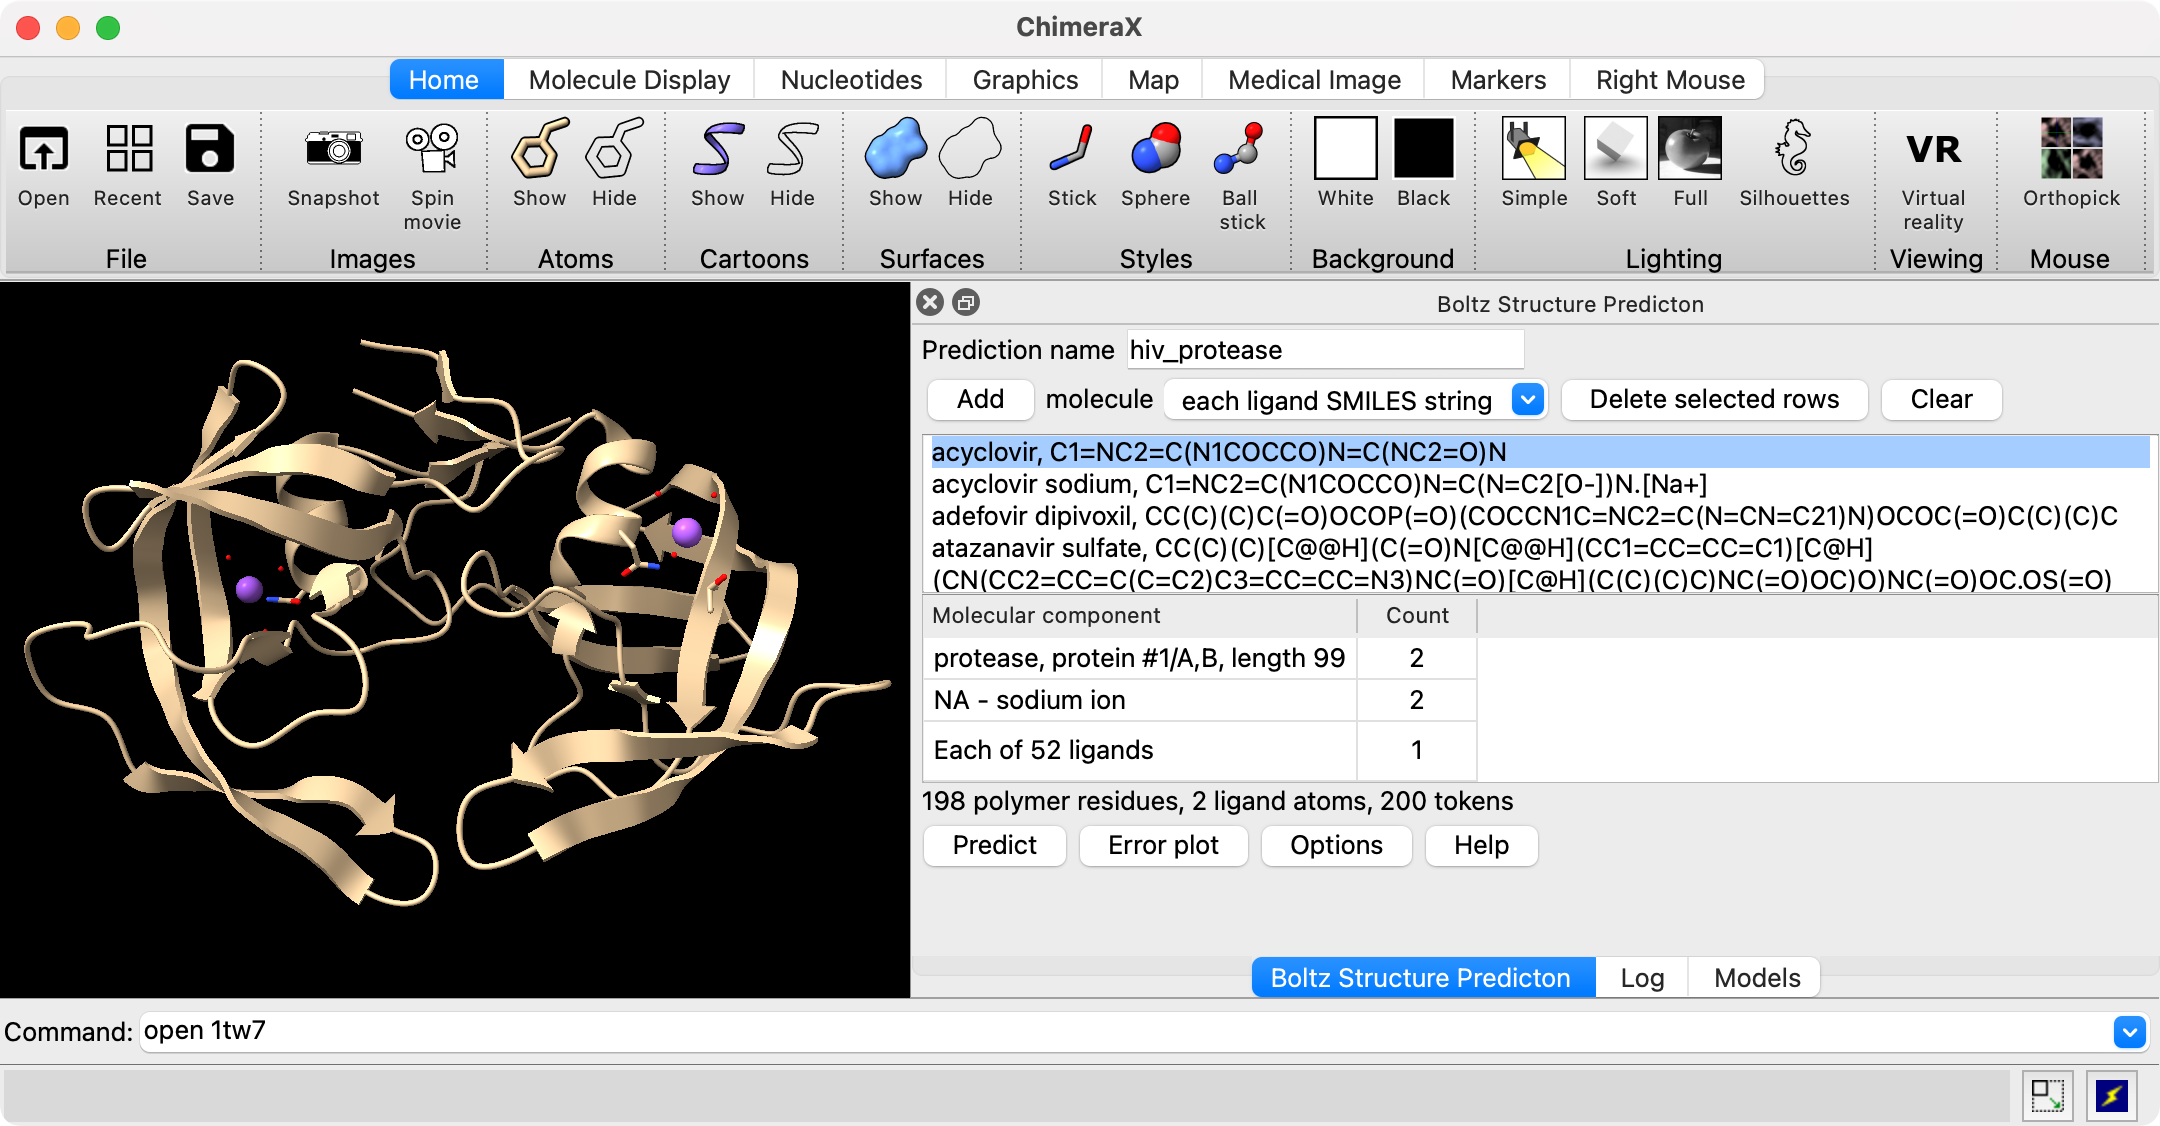Enable Silhouettes lighting with the seahorse icon
The image size is (2160, 1126).
[1793, 150]
